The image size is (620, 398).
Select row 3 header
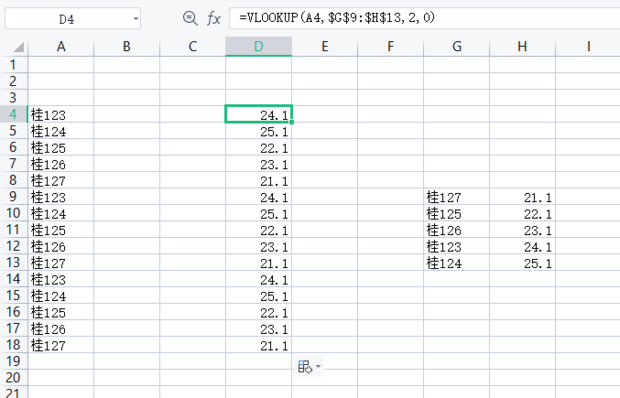pos(13,98)
